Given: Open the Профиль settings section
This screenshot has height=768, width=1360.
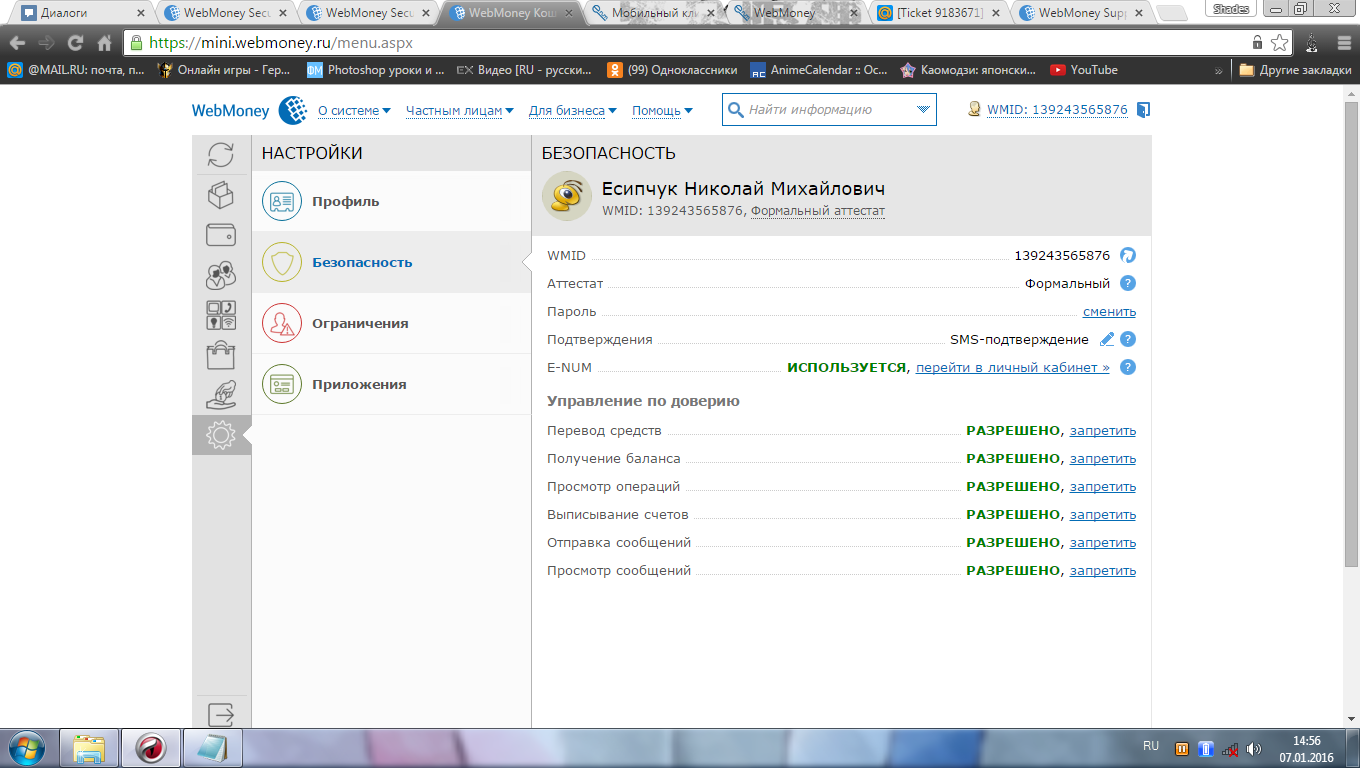Looking at the screenshot, I should 391,201.
